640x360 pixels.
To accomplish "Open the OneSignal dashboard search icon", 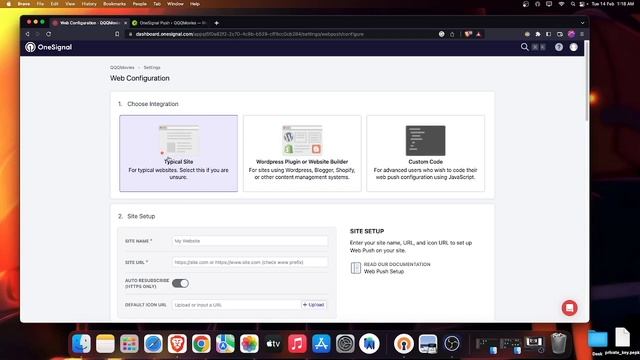I will (x=524, y=47).
